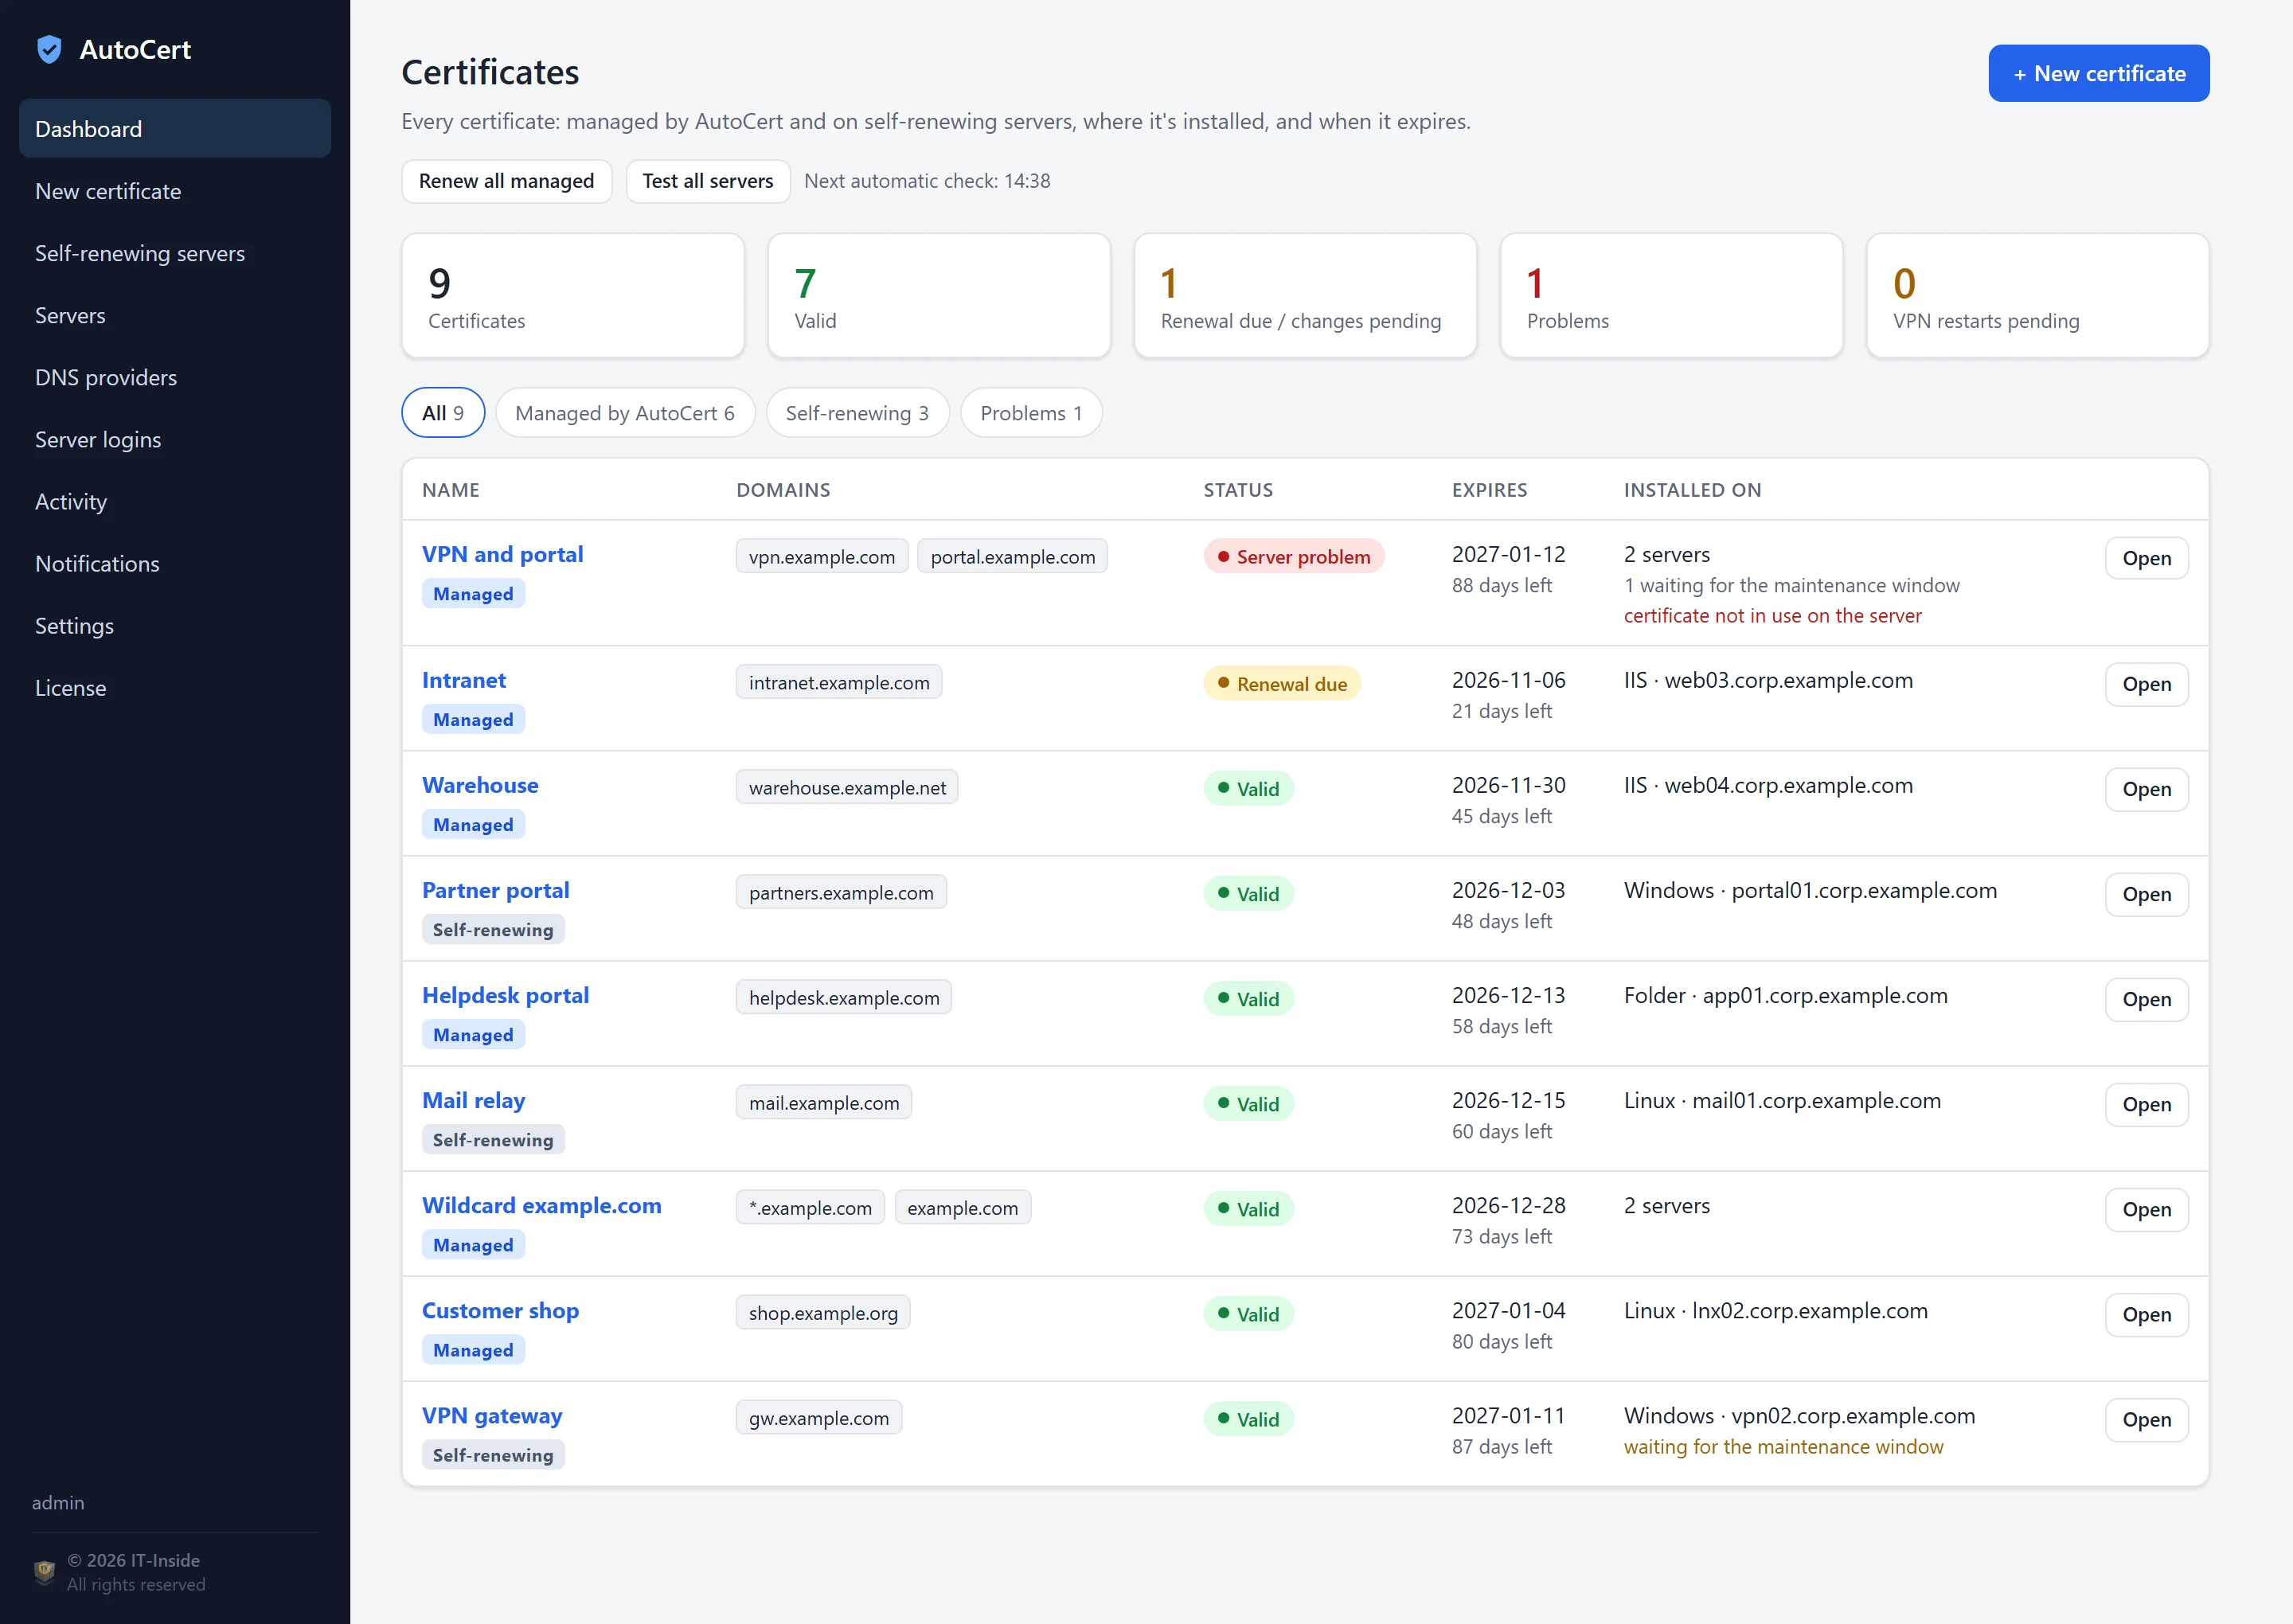Click the vpn.example.com domain chip
Viewport: 2293px width, 1624px height.
click(822, 557)
